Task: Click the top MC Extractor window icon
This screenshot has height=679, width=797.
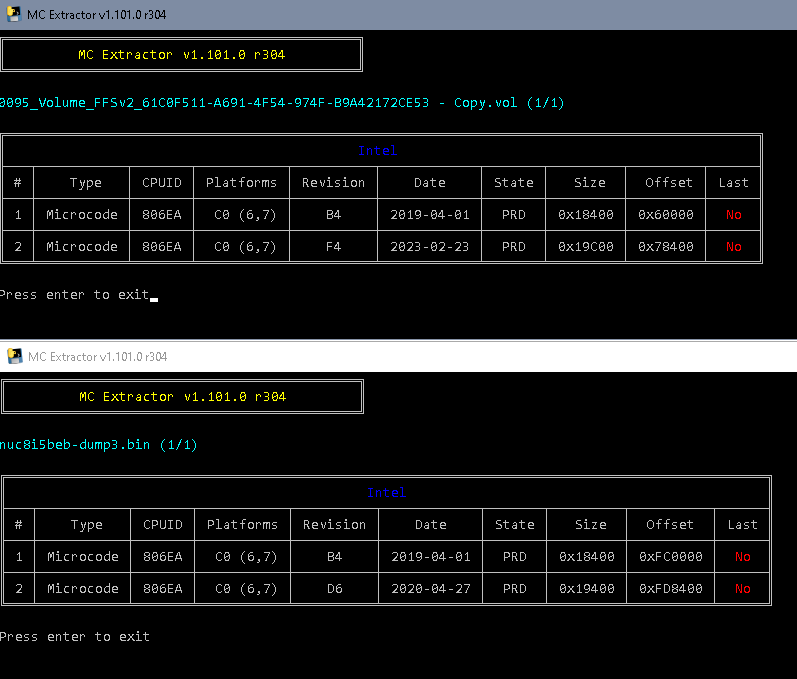Action: (14, 14)
